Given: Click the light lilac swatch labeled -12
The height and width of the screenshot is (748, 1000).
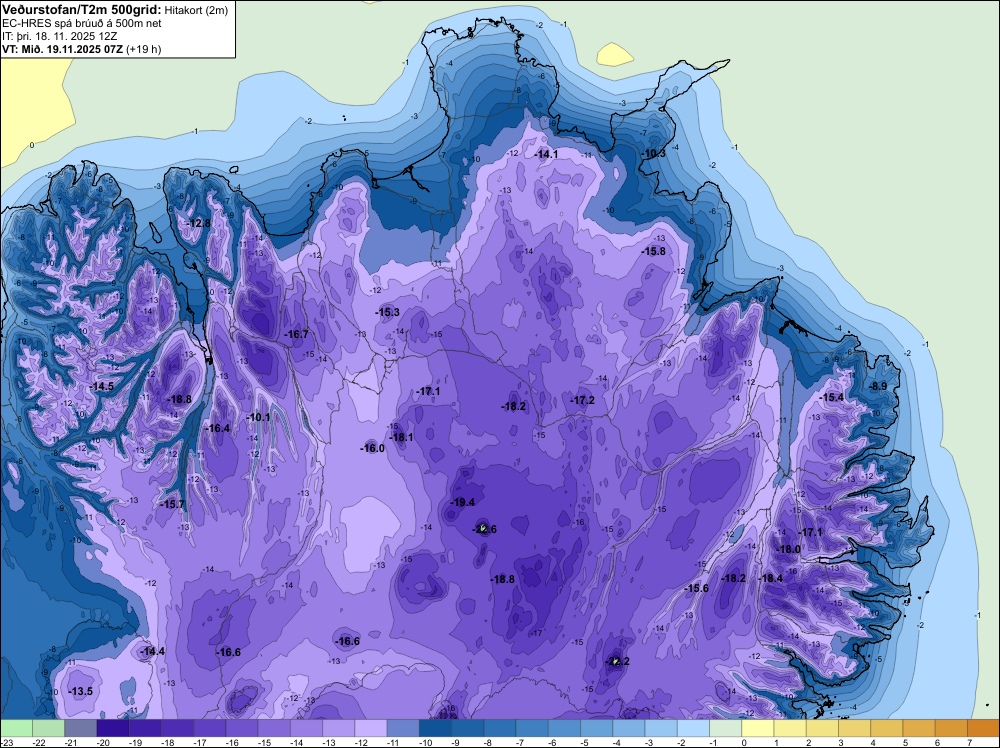Looking at the screenshot, I should coord(371,728).
